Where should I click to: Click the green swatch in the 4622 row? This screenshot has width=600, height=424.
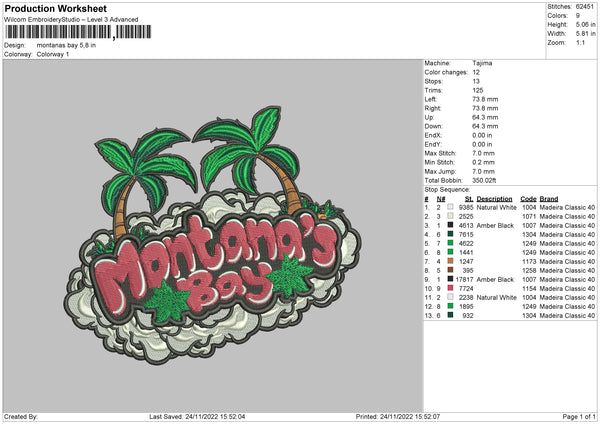point(450,243)
